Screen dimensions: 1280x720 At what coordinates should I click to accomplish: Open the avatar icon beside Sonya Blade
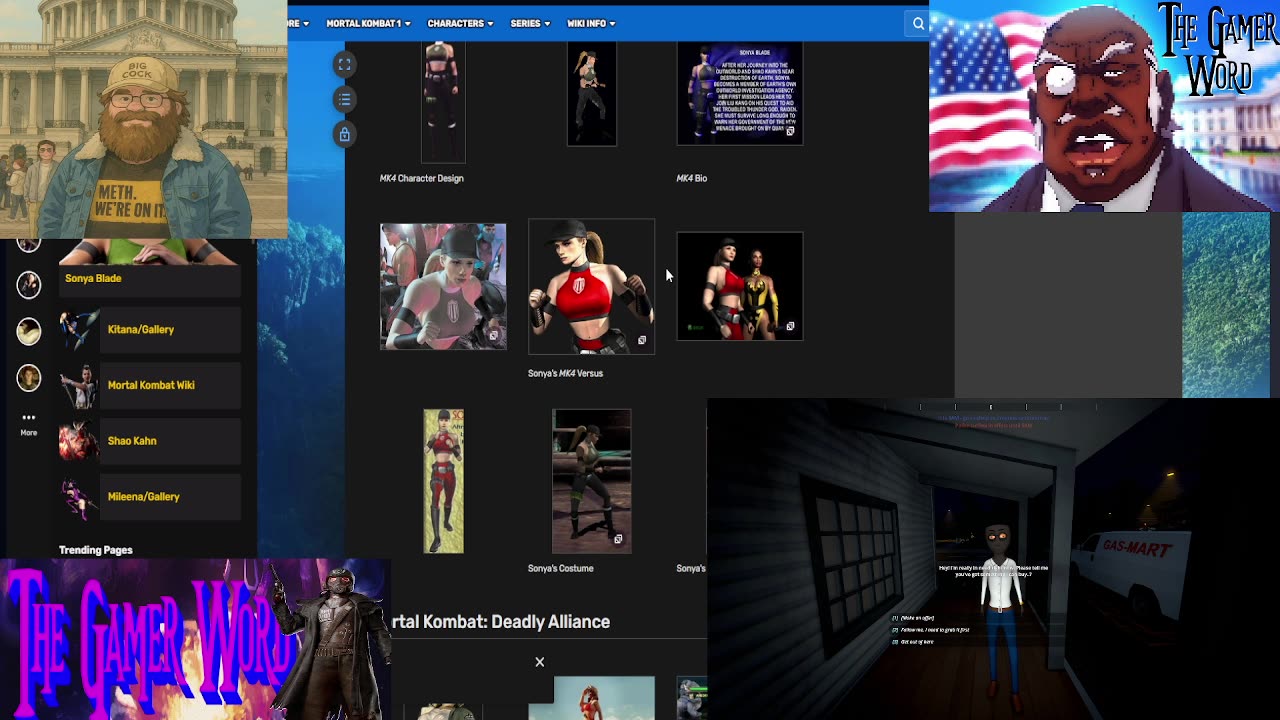click(29, 285)
